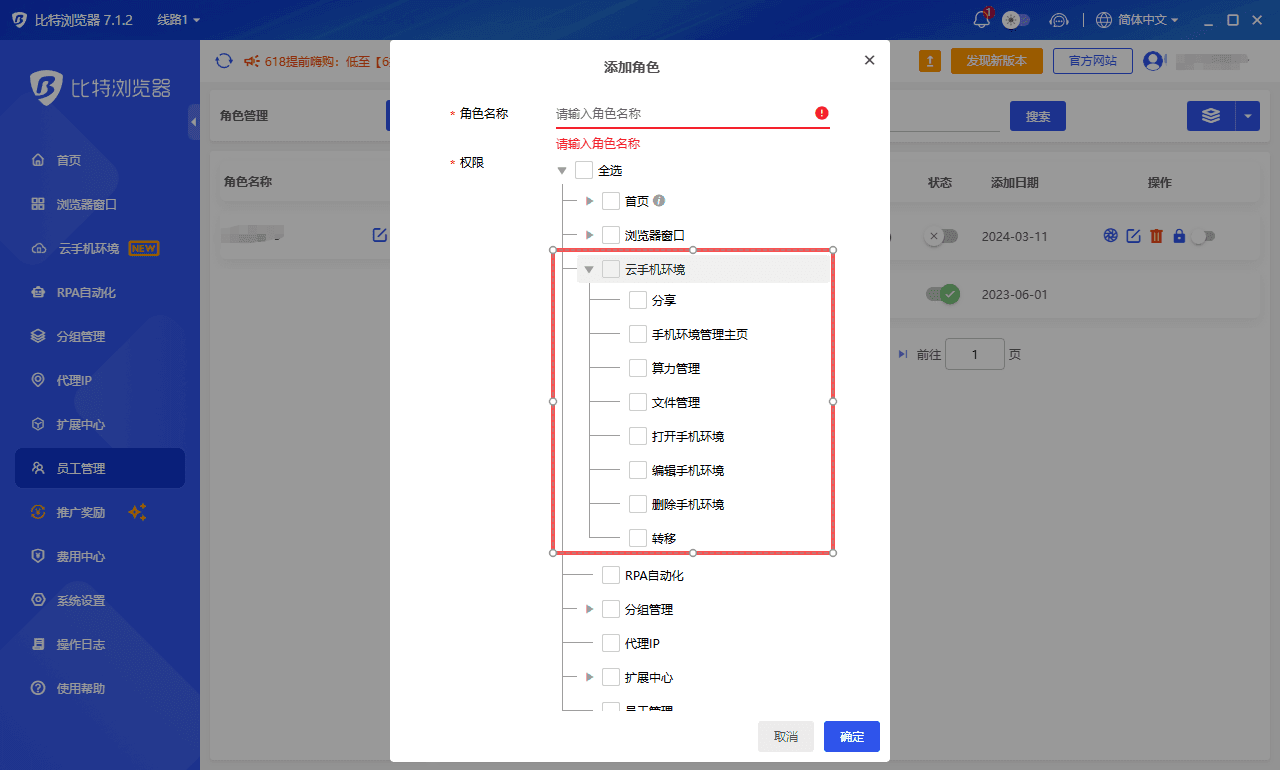Toggle the light/dark theme switch
The image size is (1280, 770).
pyautogui.click(x=1016, y=20)
